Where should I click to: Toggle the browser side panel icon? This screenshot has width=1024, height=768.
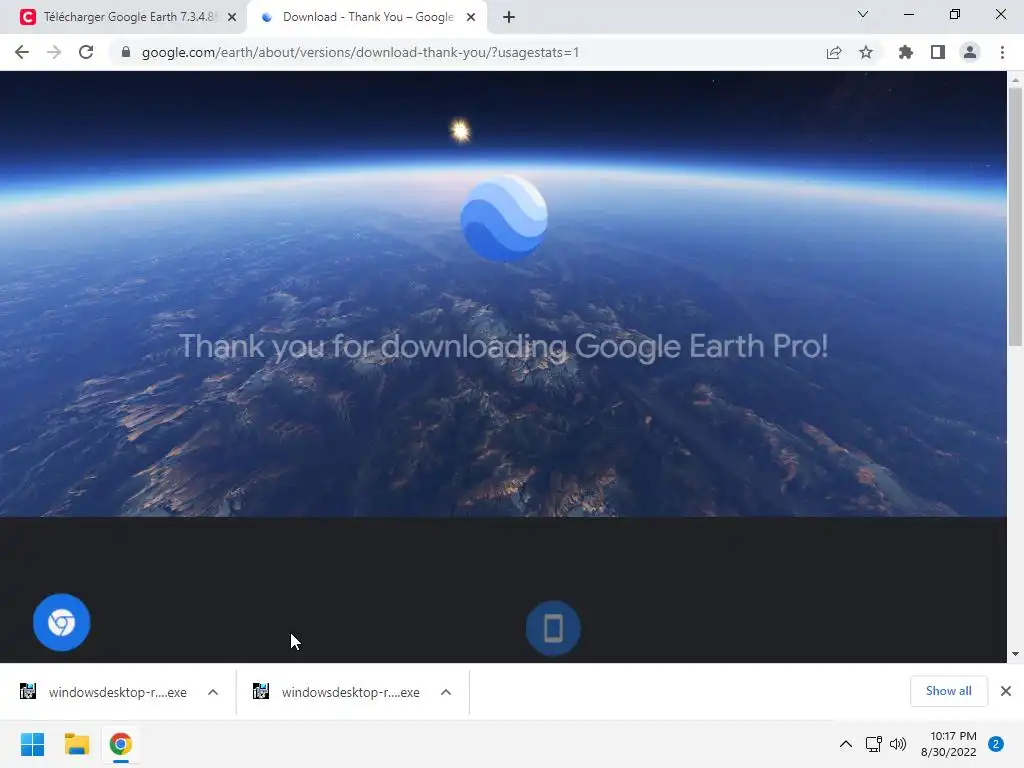[938, 52]
